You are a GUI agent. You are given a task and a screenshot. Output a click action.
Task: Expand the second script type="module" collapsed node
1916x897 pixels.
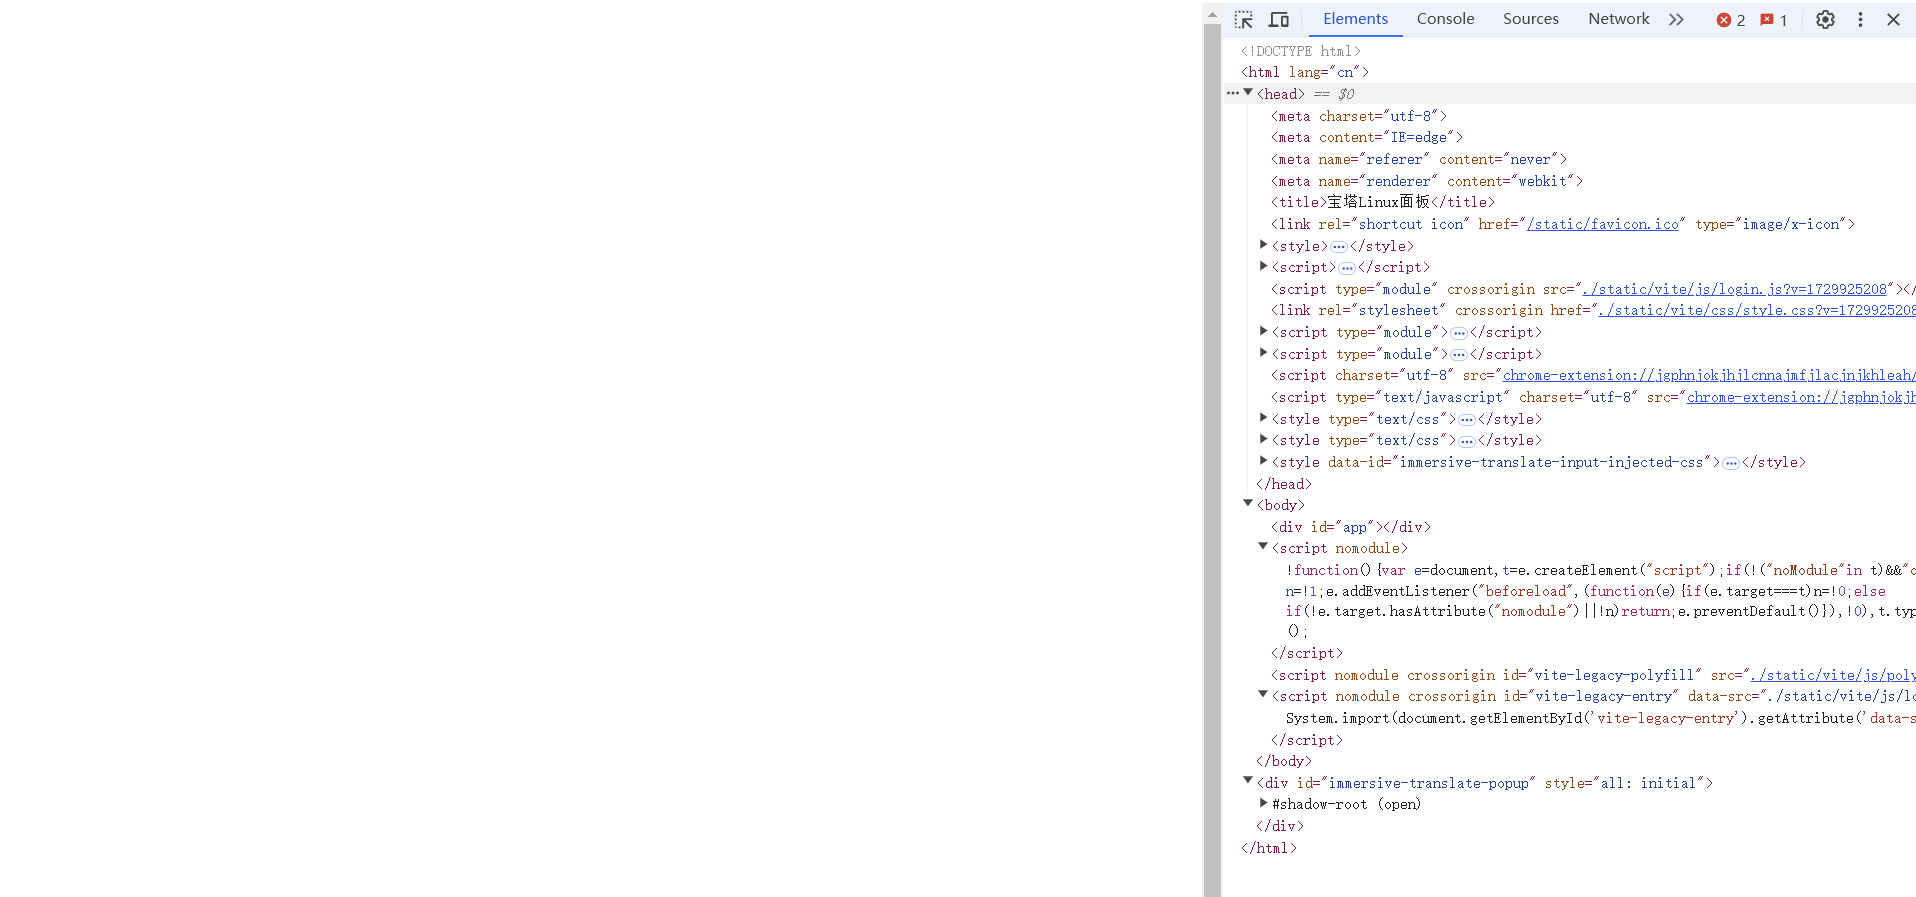tap(1263, 353)
